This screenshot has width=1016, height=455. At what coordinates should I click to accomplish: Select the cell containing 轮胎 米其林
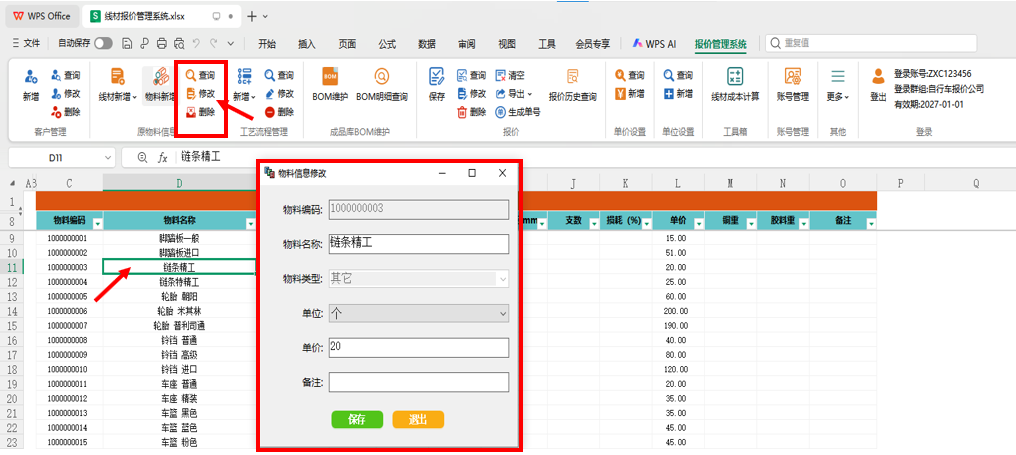pyautogui.click(x=179, y=311)
